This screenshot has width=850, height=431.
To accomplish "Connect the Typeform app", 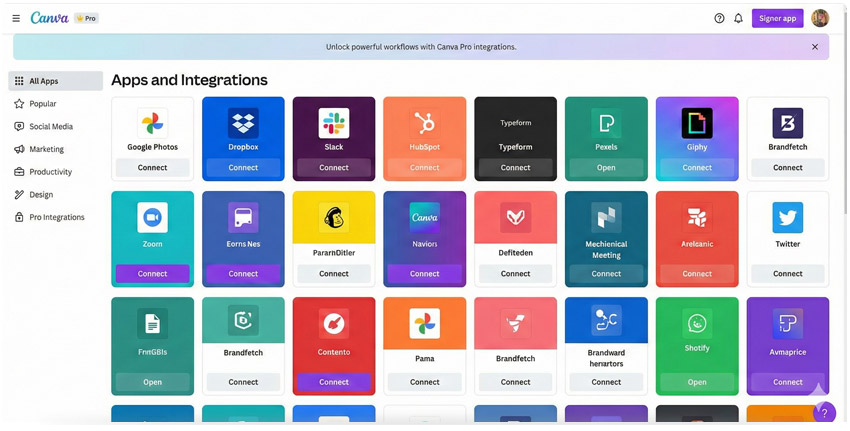I will coord(516,168).
